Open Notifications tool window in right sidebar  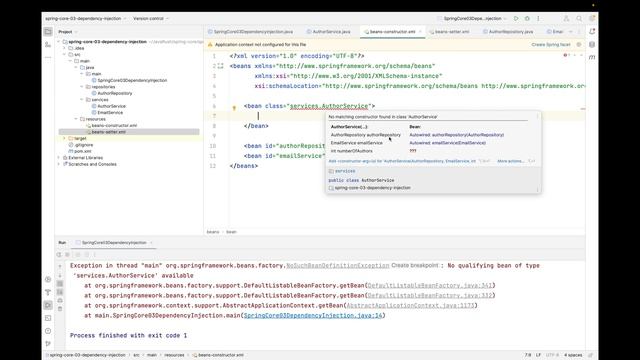[592, 31]
